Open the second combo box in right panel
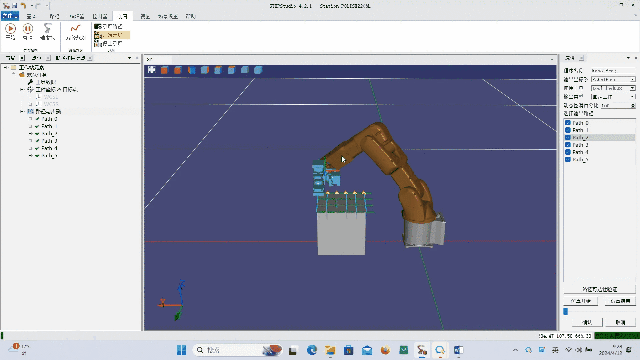This screenshot has width=640, height=360. coord(613,88)
